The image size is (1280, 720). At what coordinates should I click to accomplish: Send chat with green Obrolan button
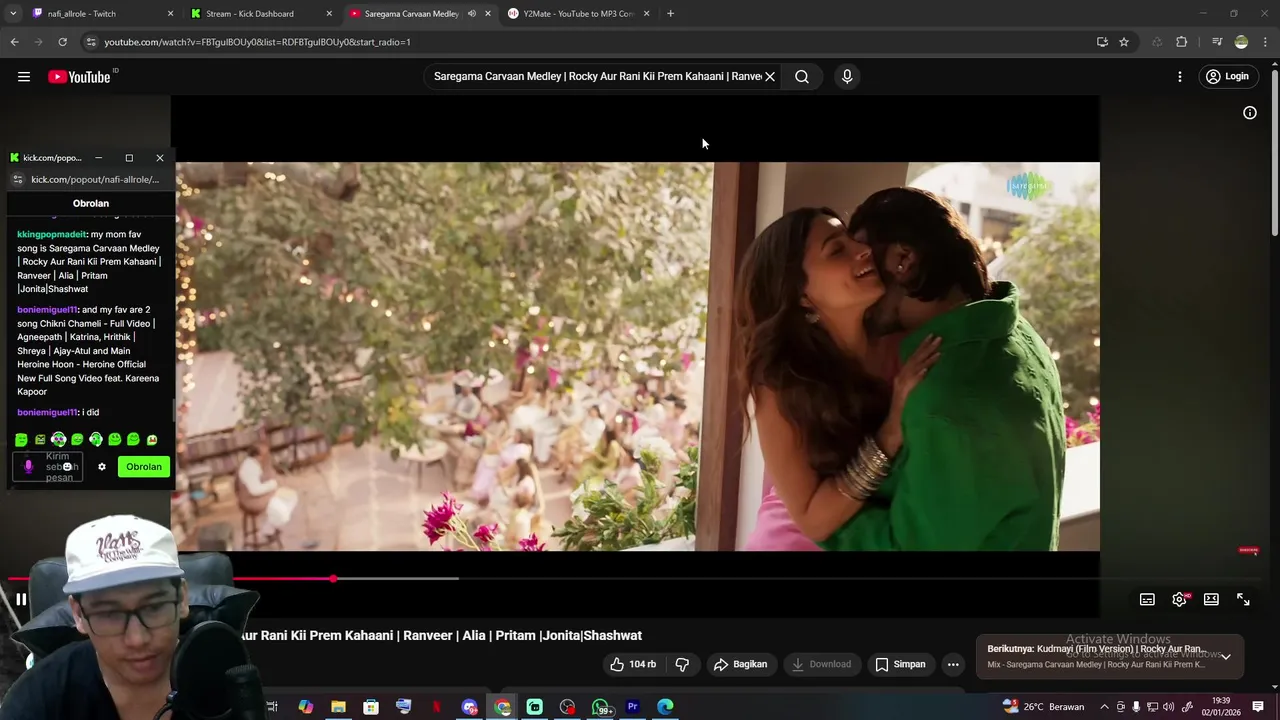(x=143, y=467)
